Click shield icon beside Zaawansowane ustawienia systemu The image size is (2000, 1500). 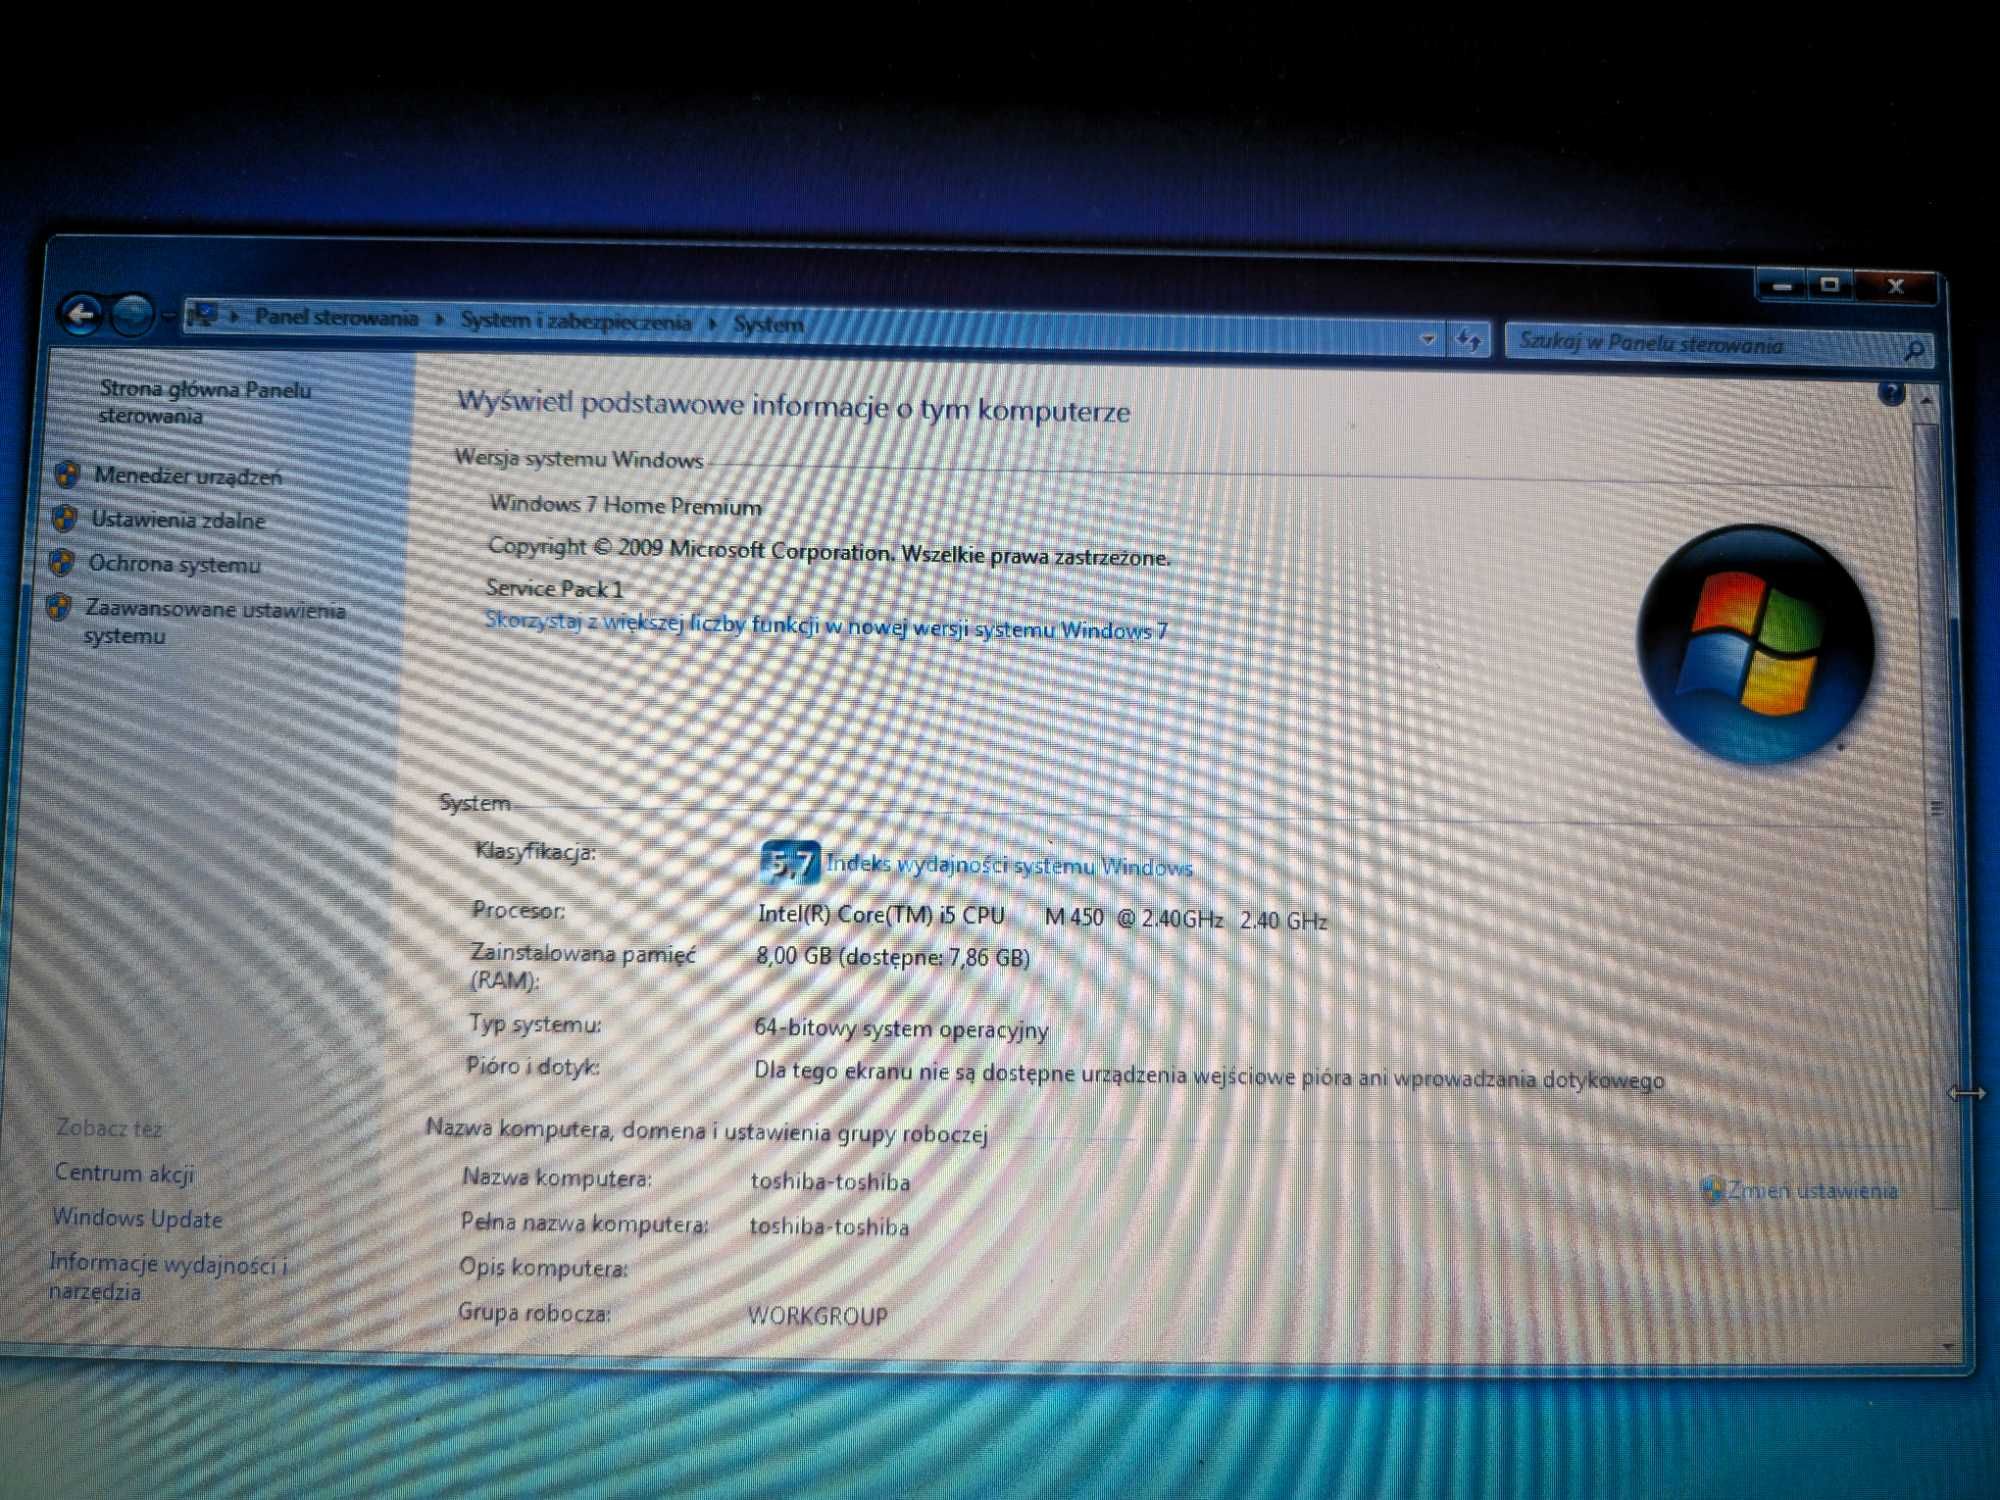58,607
